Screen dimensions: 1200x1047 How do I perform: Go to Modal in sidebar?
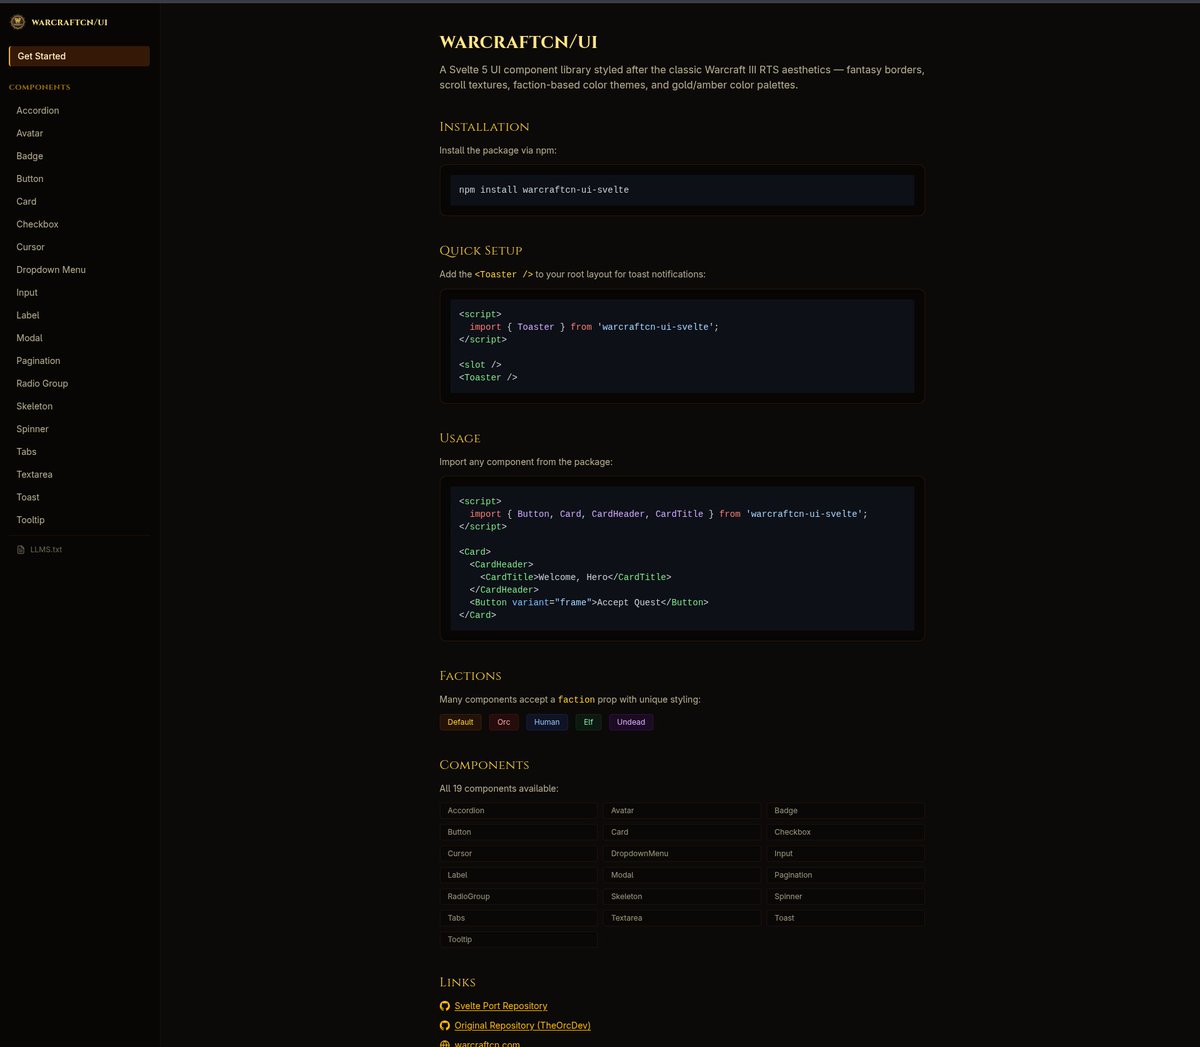click(x=79, y=338)
